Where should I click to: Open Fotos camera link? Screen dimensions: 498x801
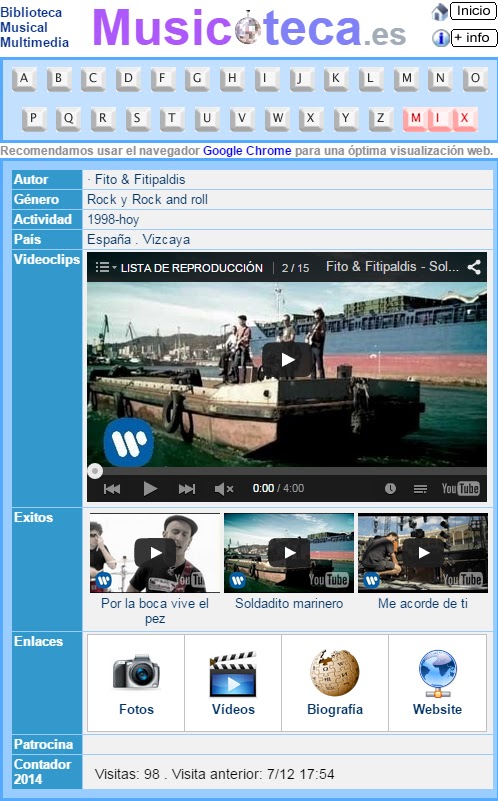(136, 683)
